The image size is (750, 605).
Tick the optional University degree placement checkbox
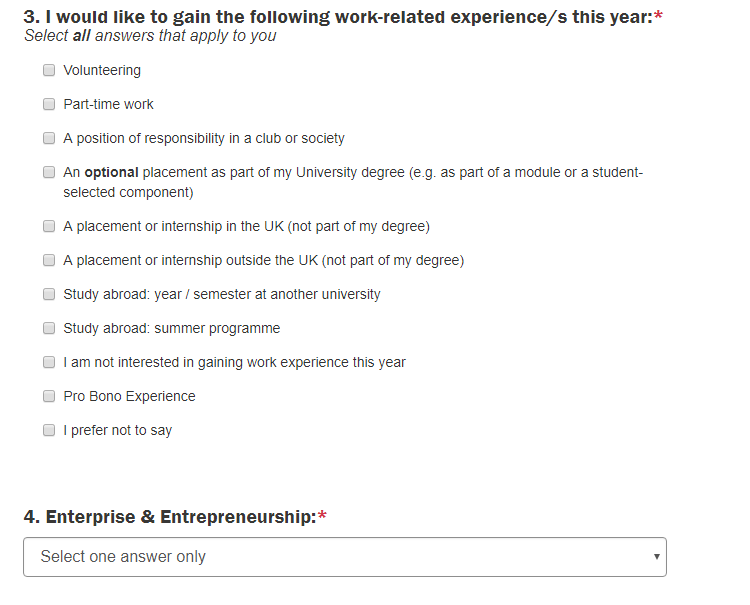(49, 172)
